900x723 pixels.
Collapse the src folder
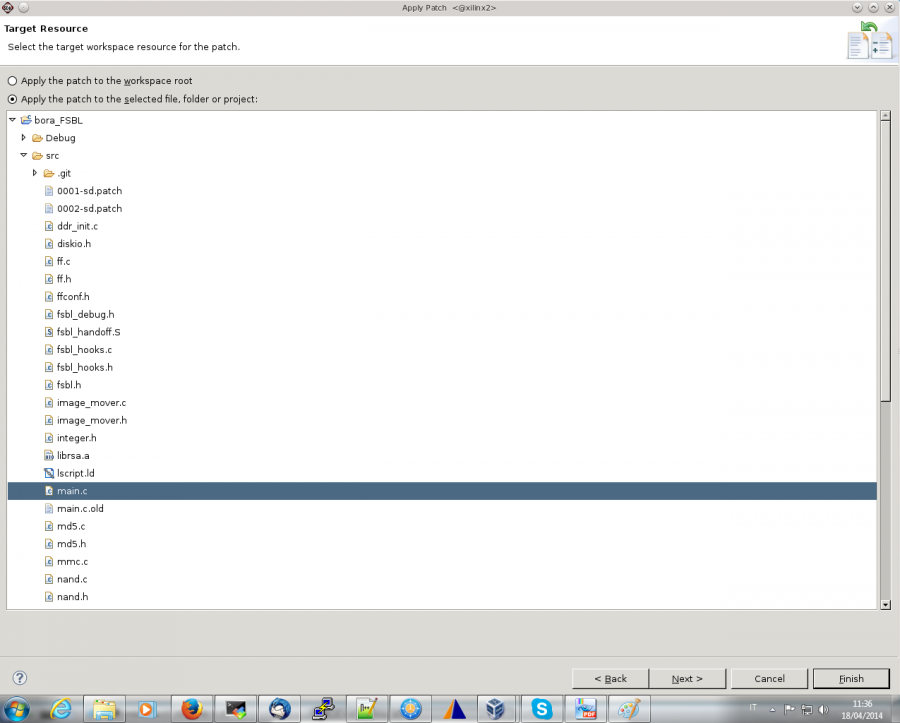[24, 156]
